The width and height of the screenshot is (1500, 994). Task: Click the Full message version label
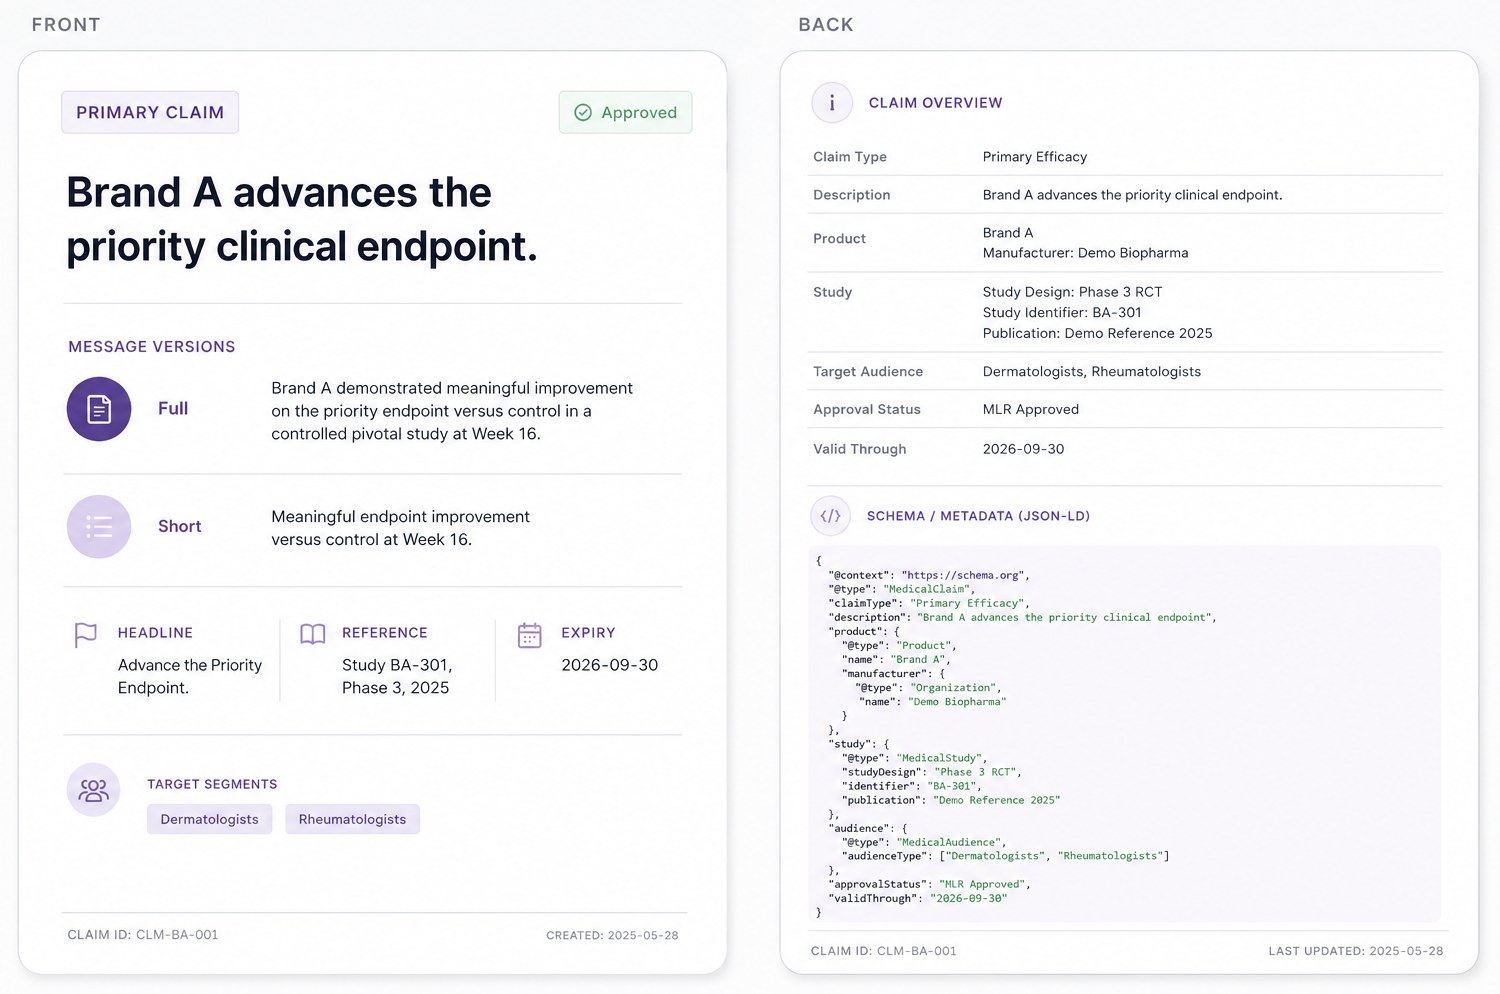(173, 408)
